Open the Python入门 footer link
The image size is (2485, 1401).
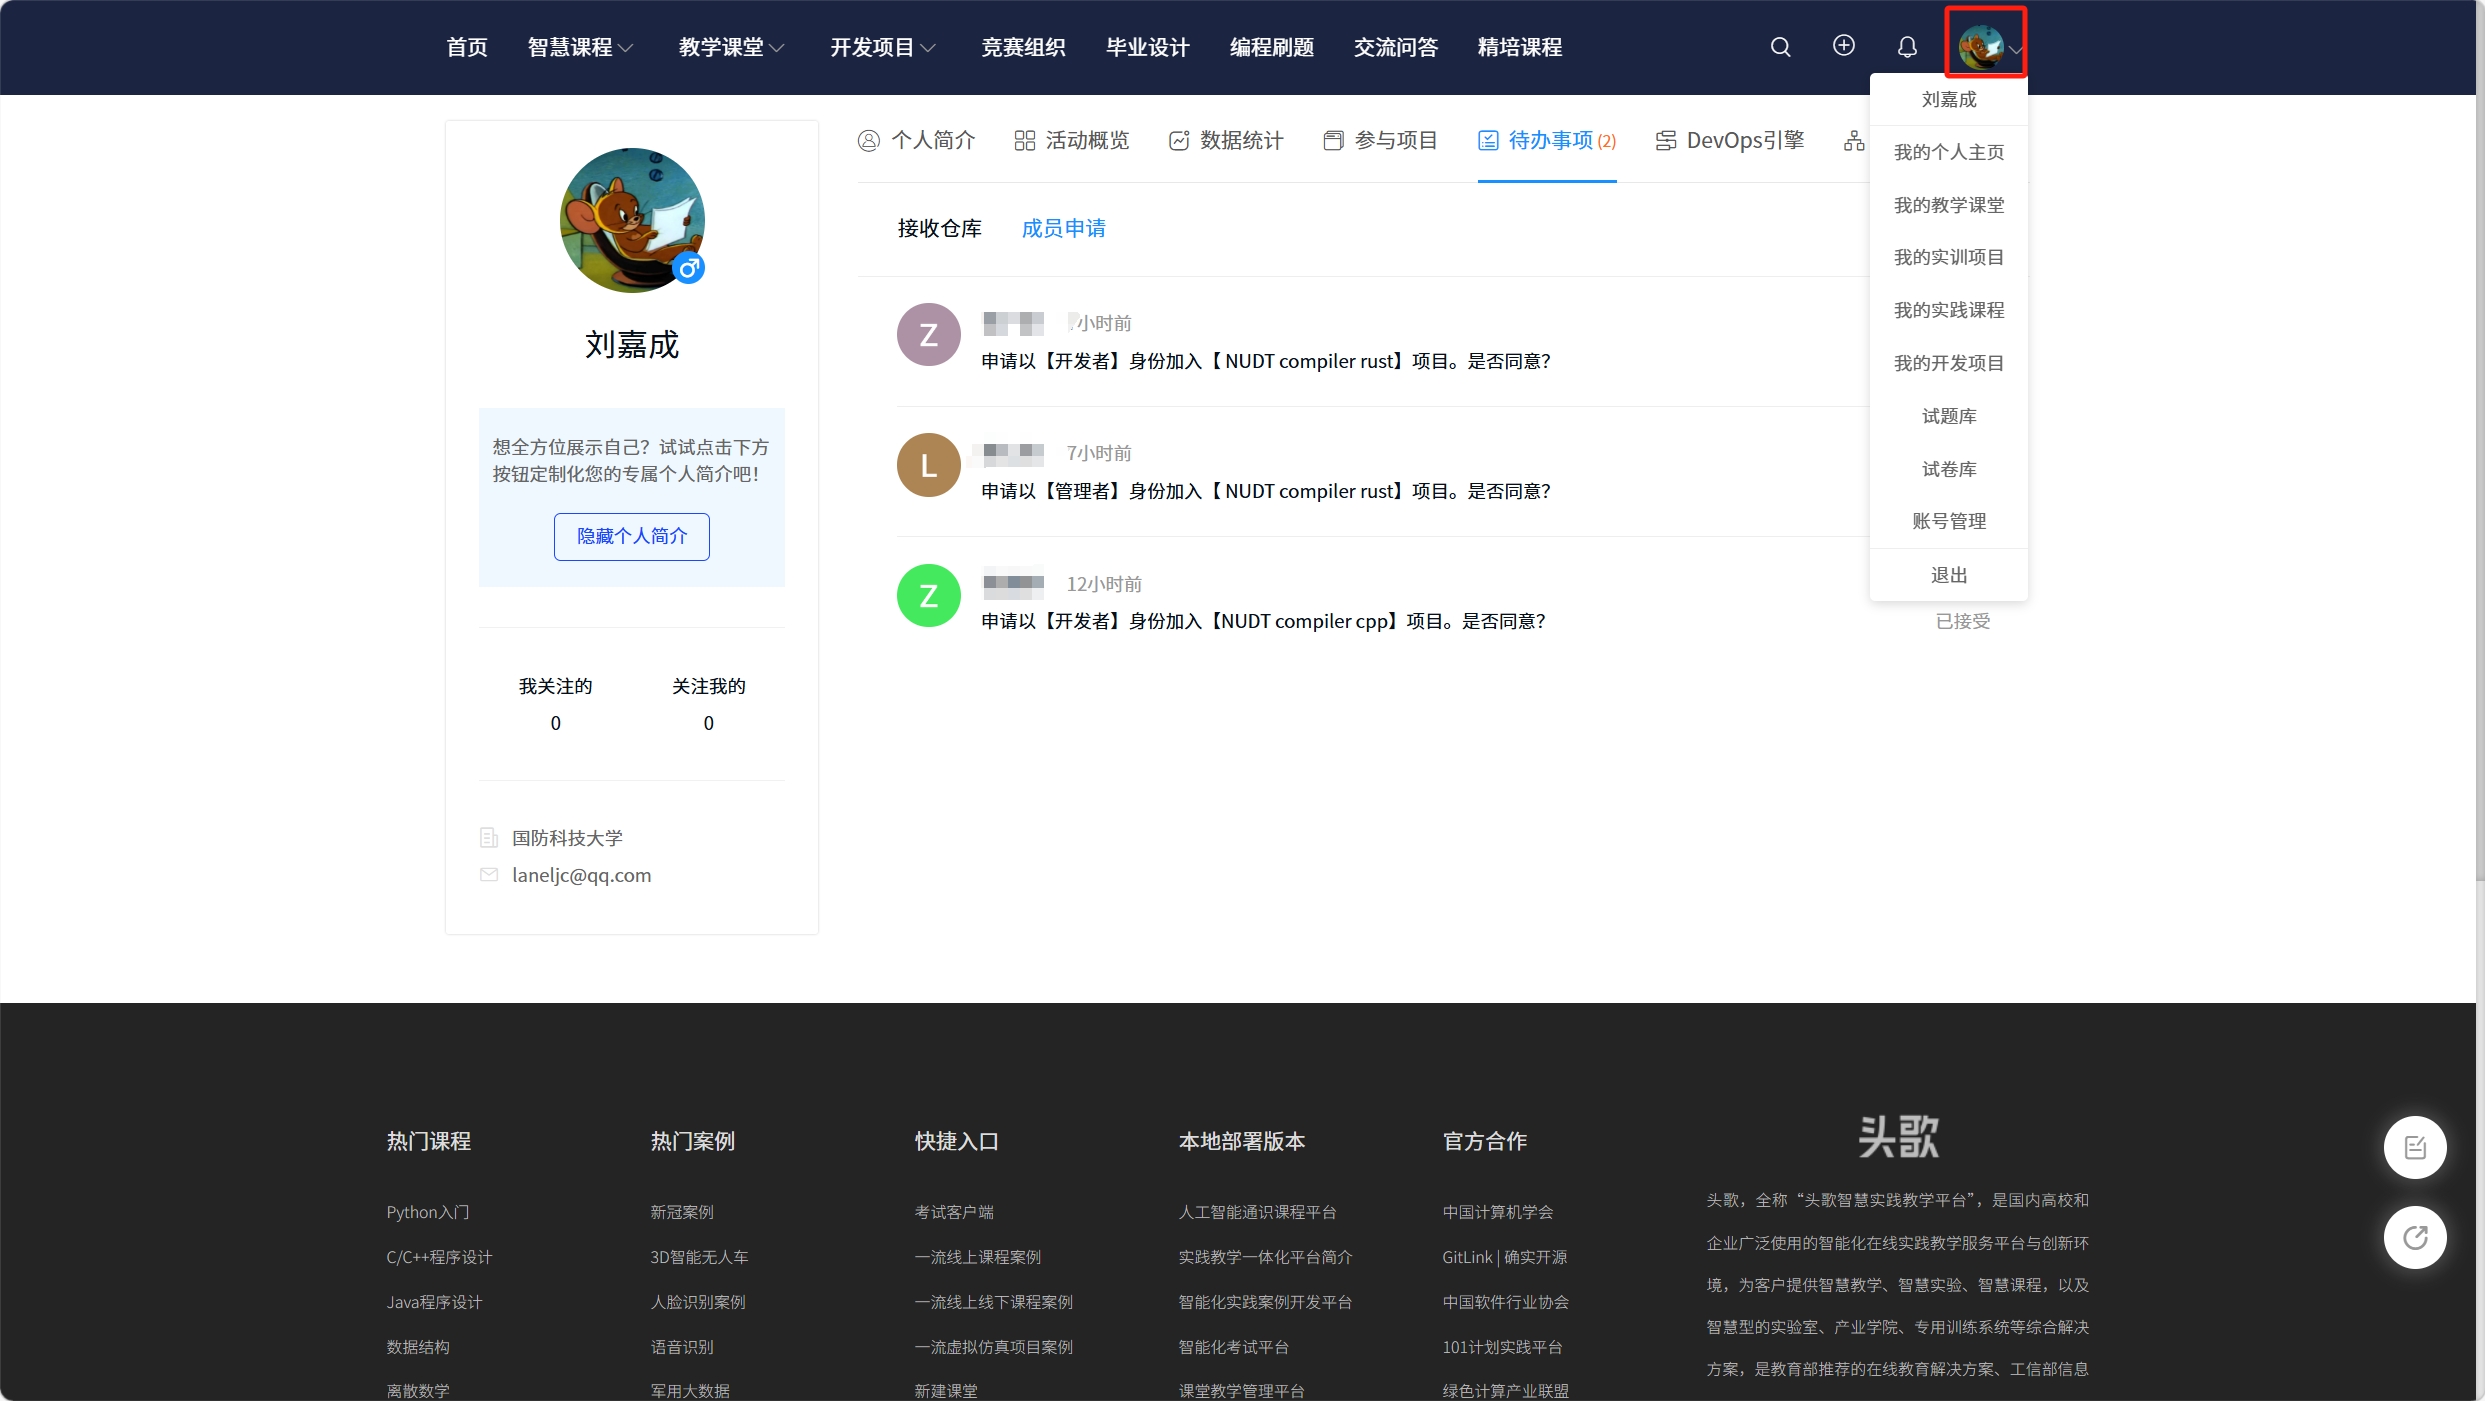click(x=427, y=1212)
